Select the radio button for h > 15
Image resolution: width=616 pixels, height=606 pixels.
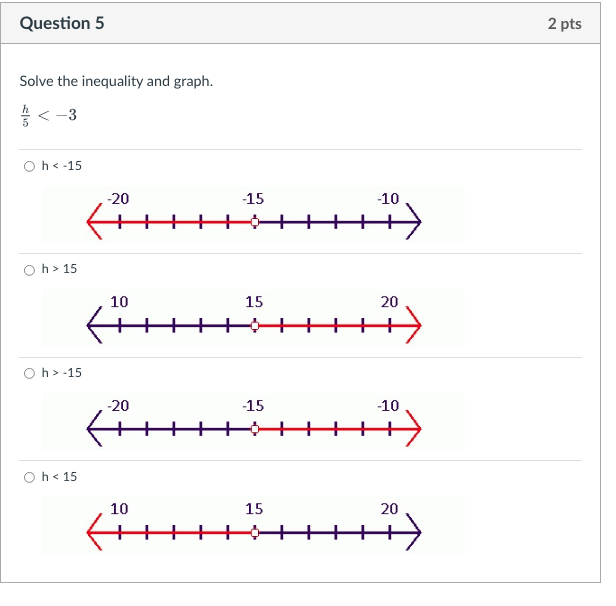(29, 270)
